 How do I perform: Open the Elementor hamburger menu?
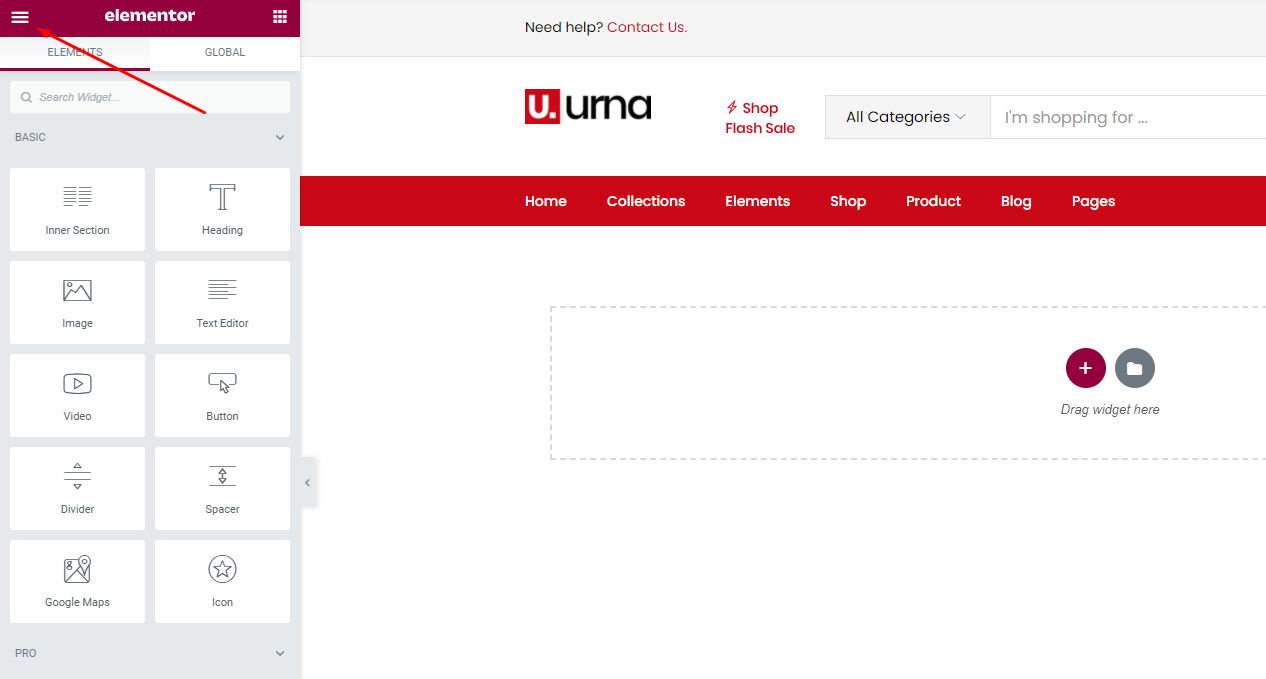point(20,16)
